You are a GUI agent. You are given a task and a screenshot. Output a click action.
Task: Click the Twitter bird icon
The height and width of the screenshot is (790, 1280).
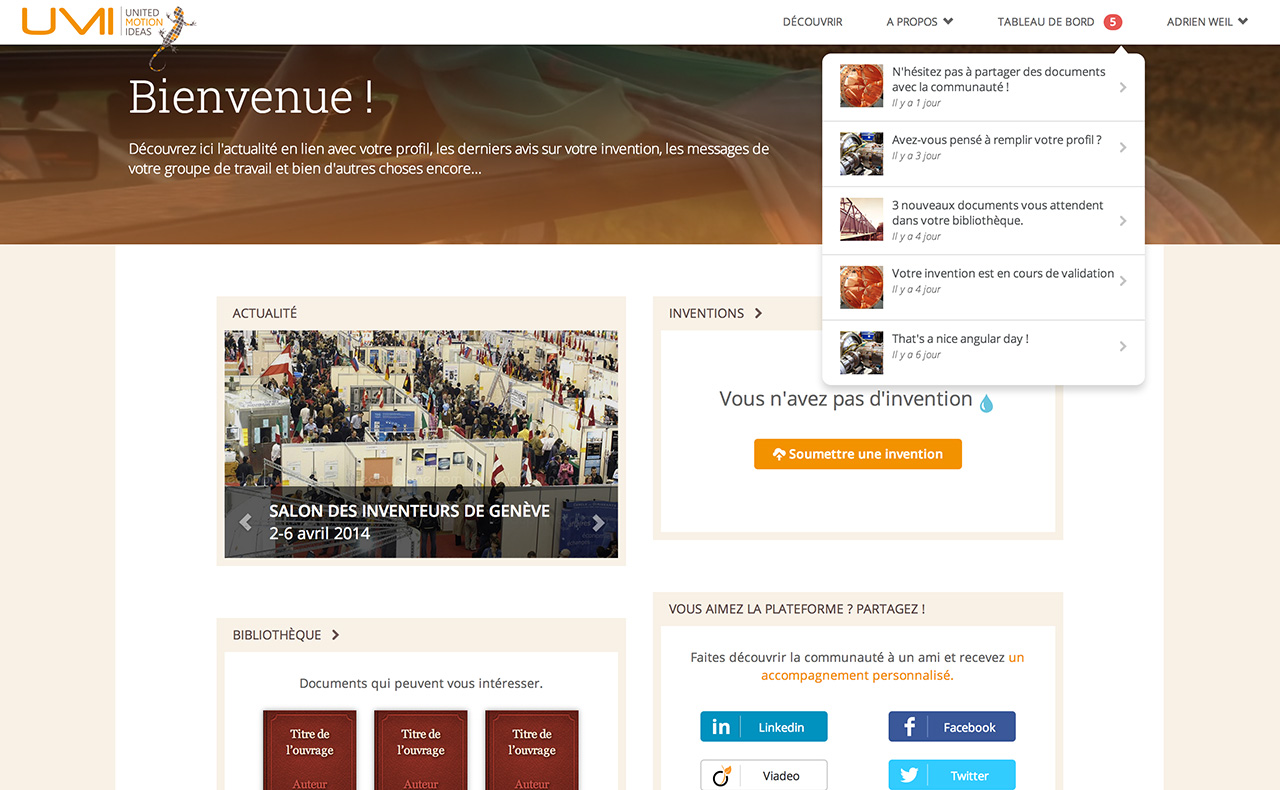point(909,775)
